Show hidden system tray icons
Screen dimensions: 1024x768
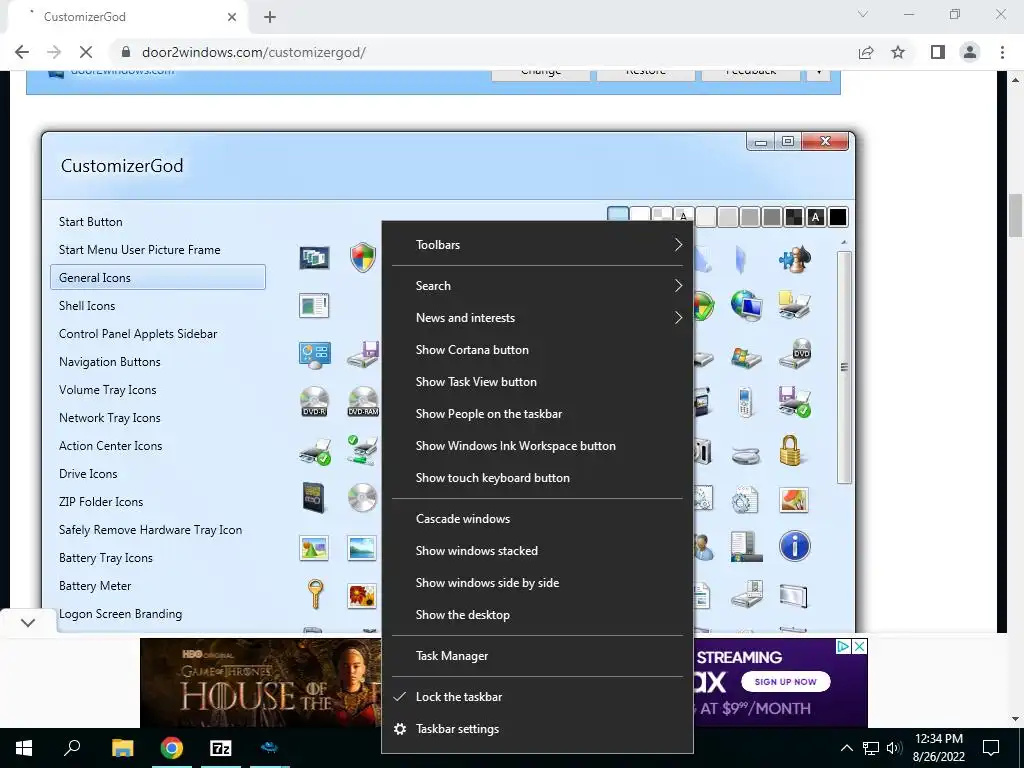point(846,748)
